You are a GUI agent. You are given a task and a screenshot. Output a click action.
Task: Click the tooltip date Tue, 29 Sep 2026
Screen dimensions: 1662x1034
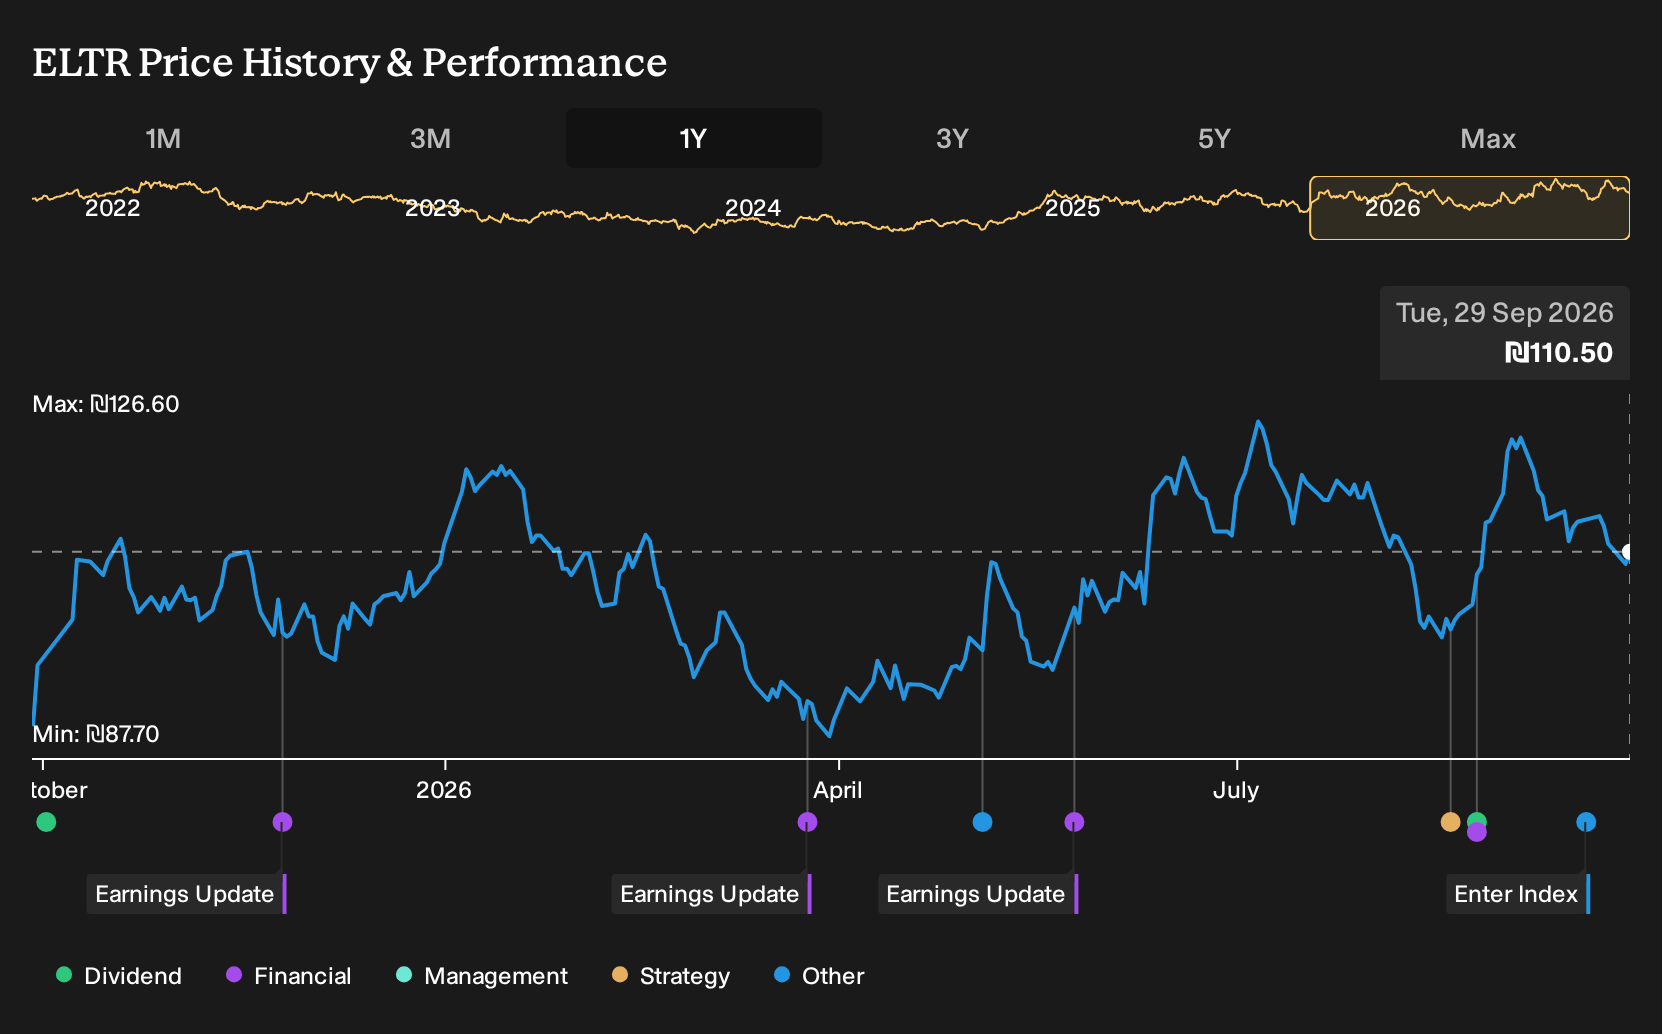pyautogui.click(x=1505, y=313)
